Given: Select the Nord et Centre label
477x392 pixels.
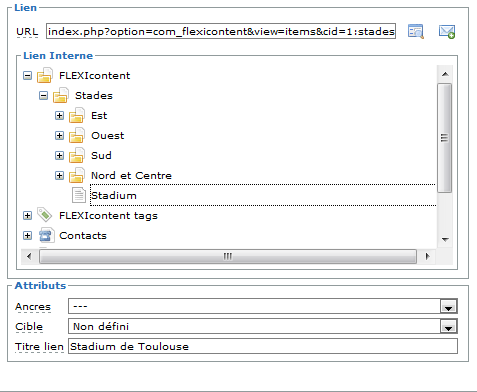Looking at the screenshot, I should pyautogui.click(x=131, y=176).
